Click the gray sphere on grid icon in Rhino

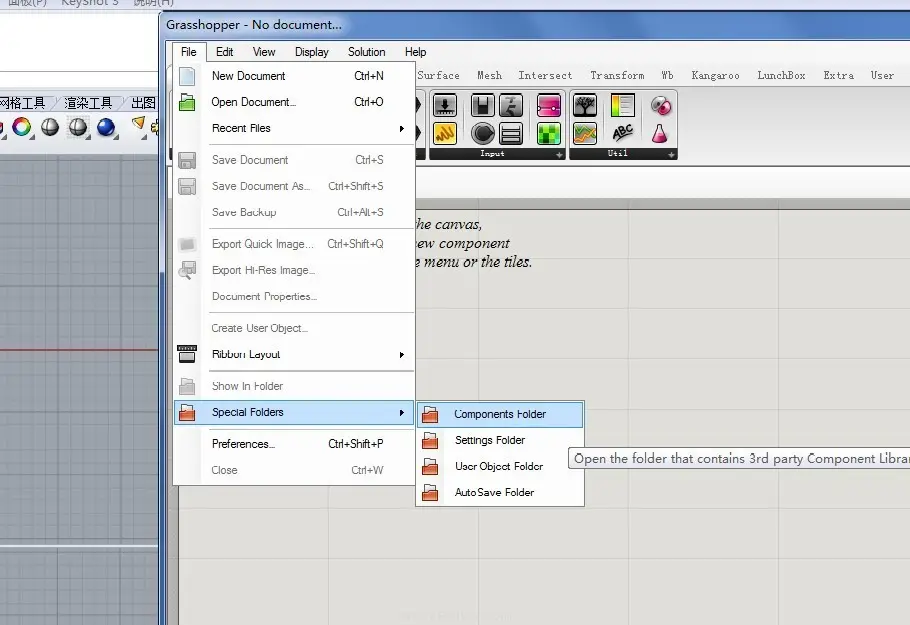(78, 127)
